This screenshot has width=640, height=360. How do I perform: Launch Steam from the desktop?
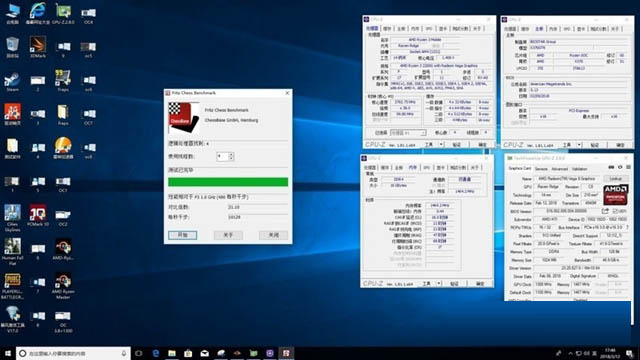(x=12, y=81)
